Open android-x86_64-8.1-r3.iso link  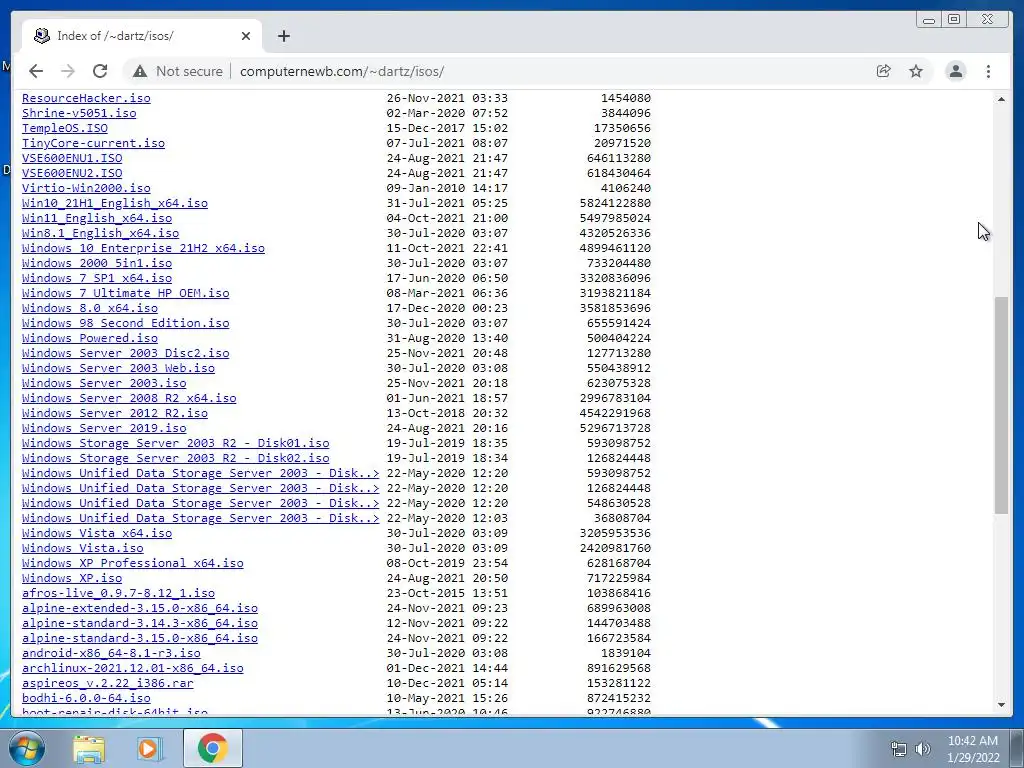[x=111, y=654]
